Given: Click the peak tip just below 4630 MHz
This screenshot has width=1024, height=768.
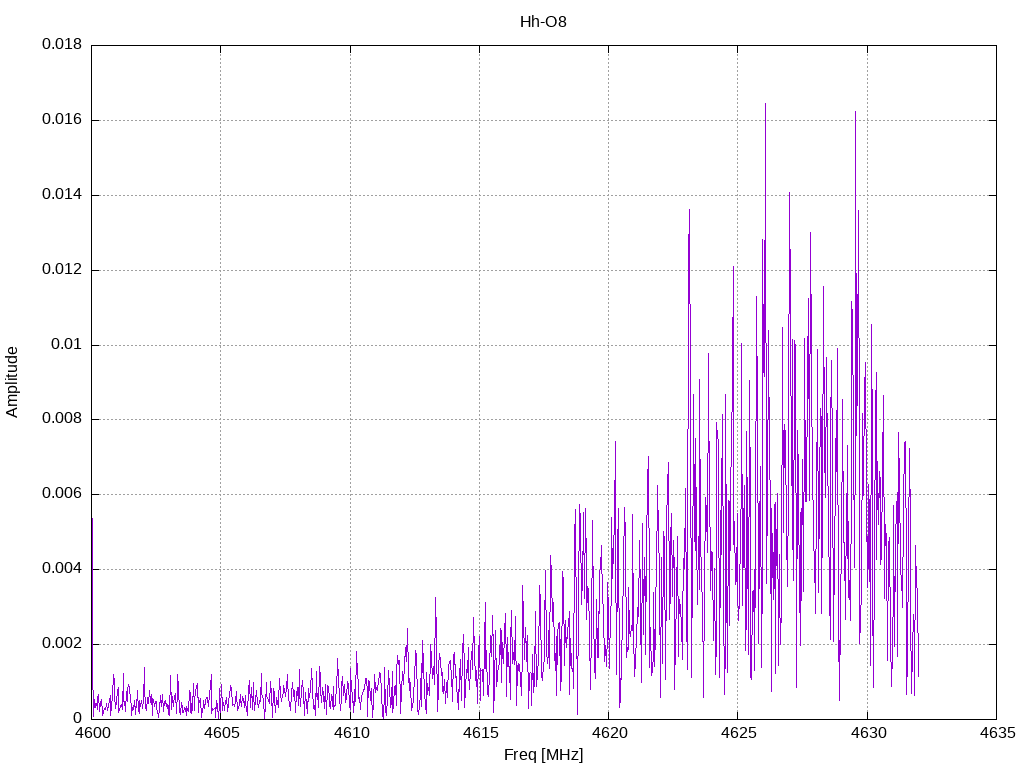Looking at the screenshot, I should pos(855,112).
